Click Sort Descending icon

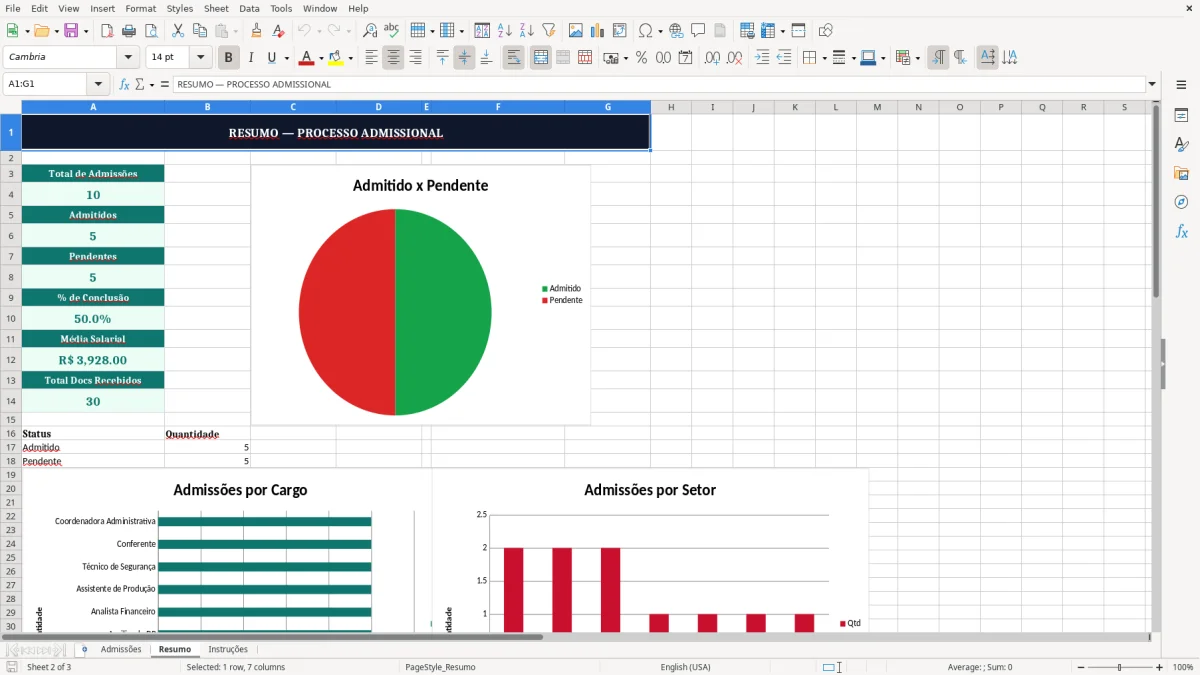click(x=526, y=31)
